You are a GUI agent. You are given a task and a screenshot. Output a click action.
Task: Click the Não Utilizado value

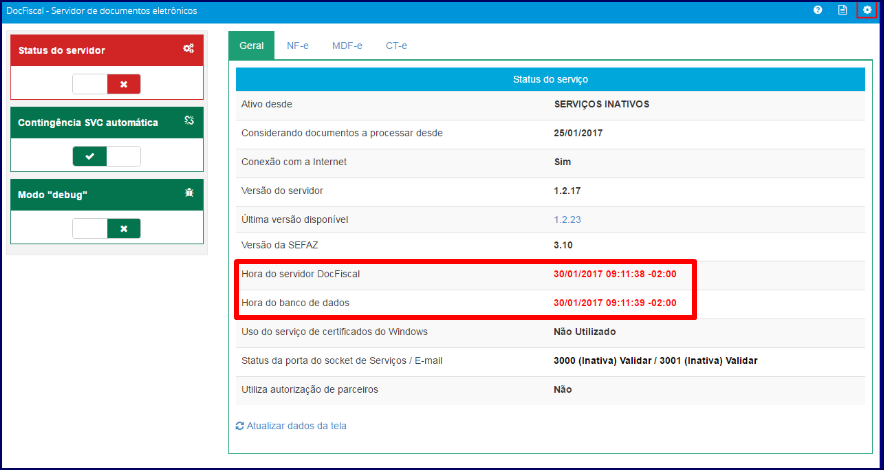pyautogui.click(x=585, y=331)
